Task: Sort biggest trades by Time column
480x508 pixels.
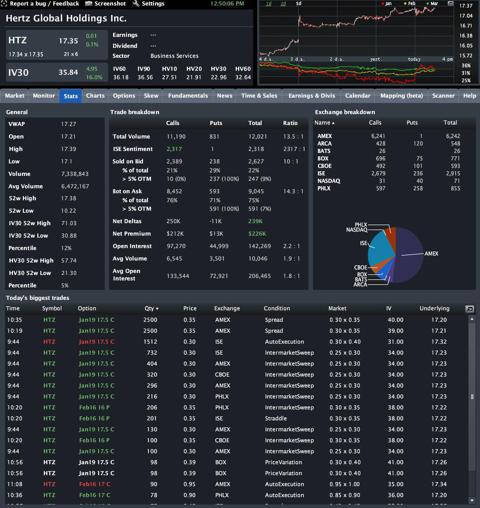Action: 13,308
